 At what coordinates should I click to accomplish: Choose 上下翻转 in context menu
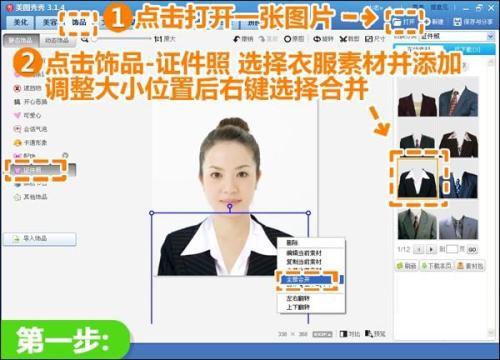pyautogui.click(x=298, y=307)
